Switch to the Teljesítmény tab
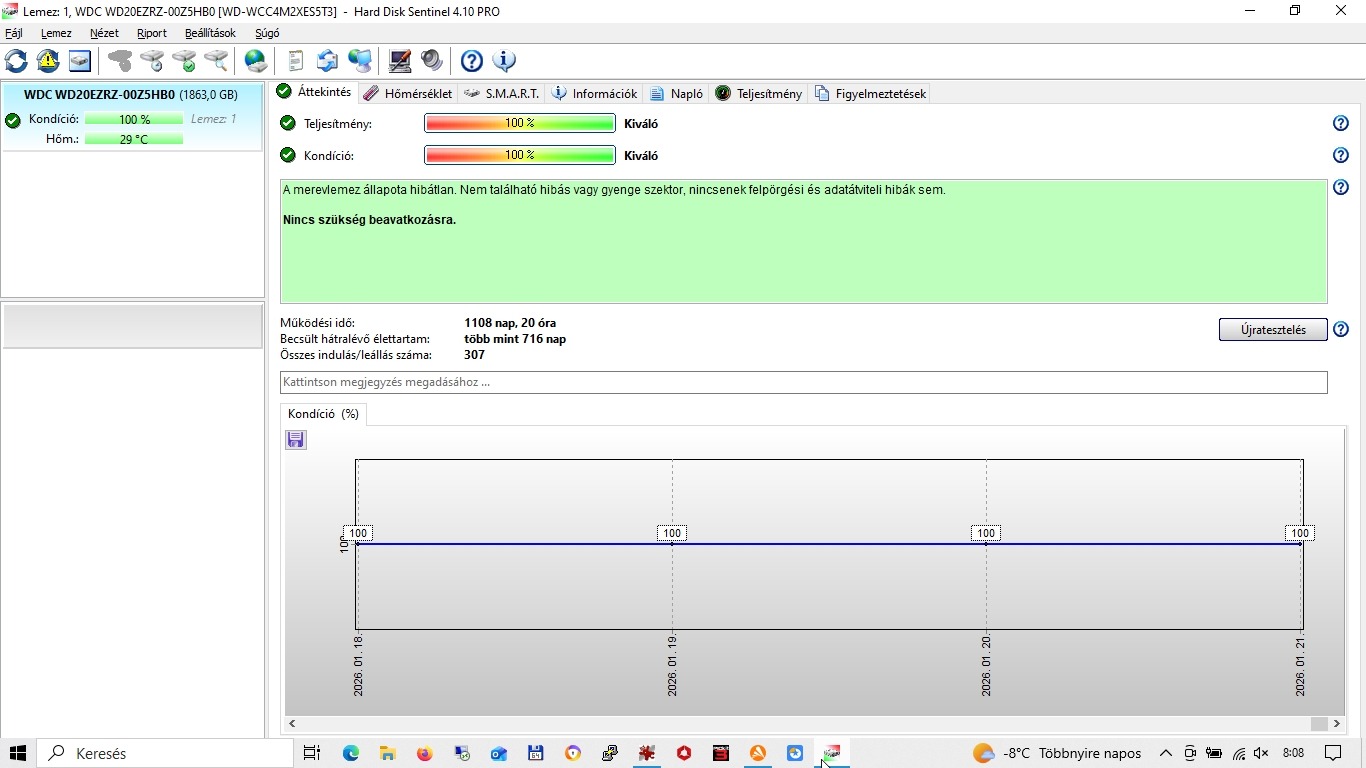Viewport: 1366px width, 768px height. click(x=758, y=93)
